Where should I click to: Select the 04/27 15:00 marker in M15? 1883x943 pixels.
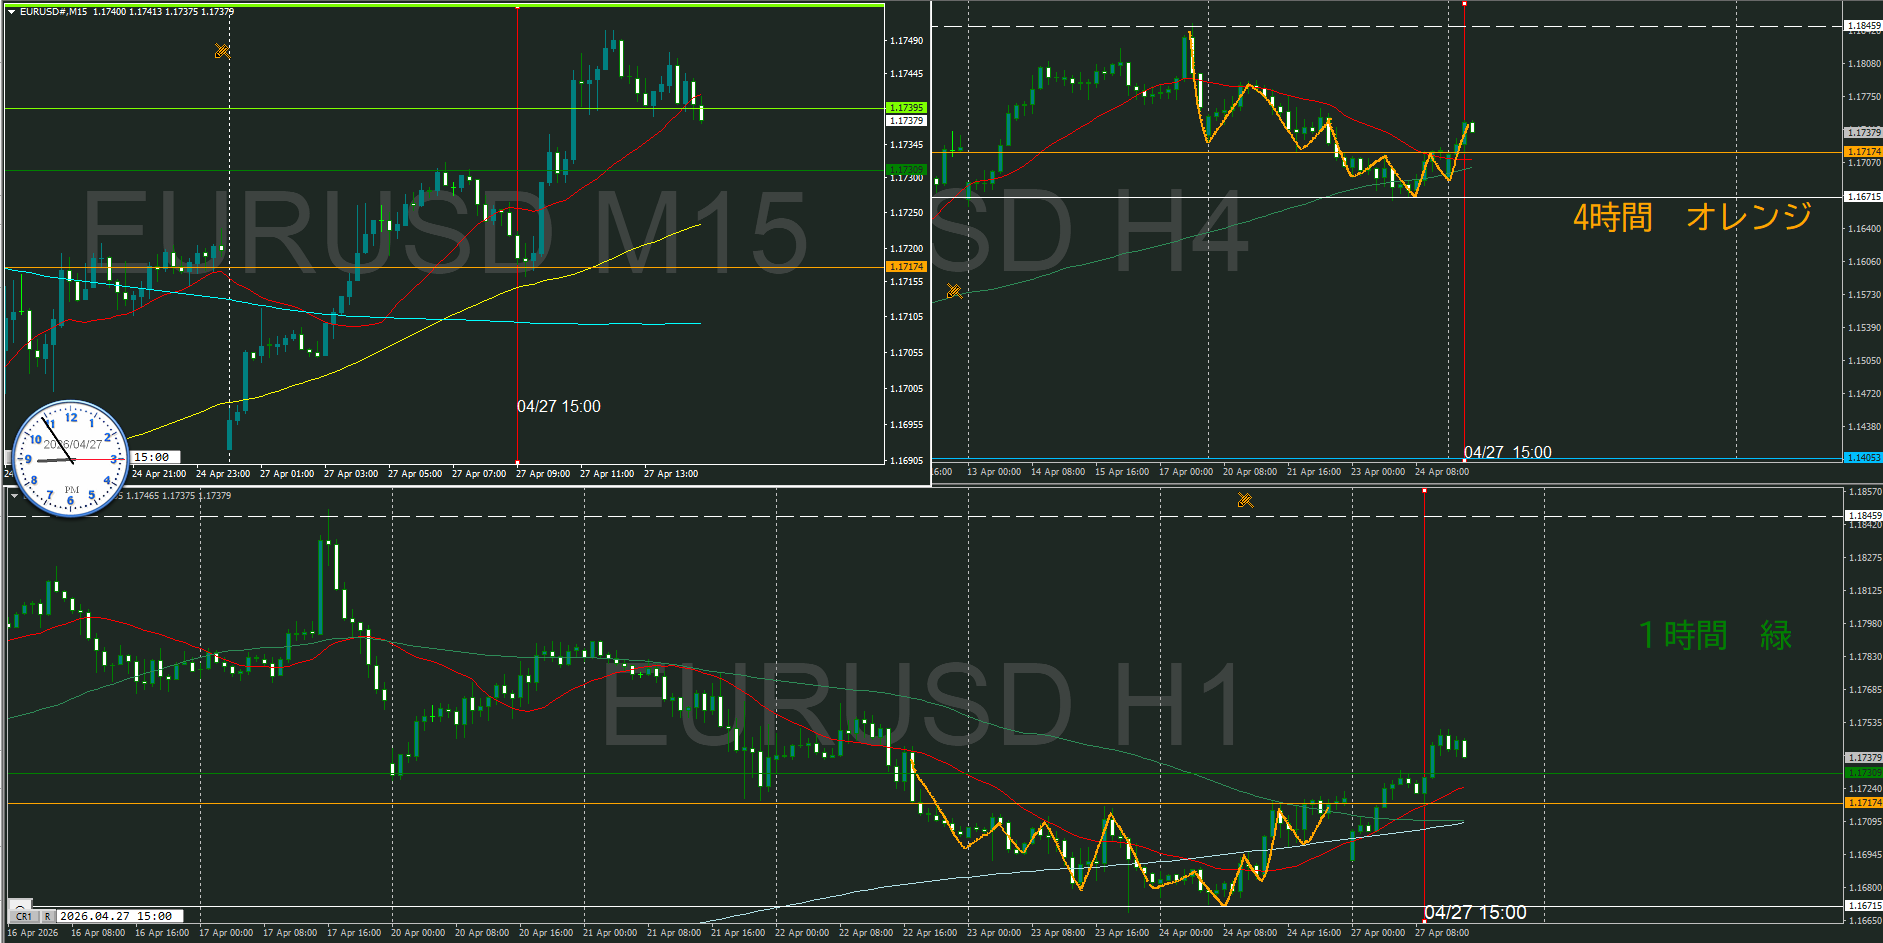pos(558,406)
